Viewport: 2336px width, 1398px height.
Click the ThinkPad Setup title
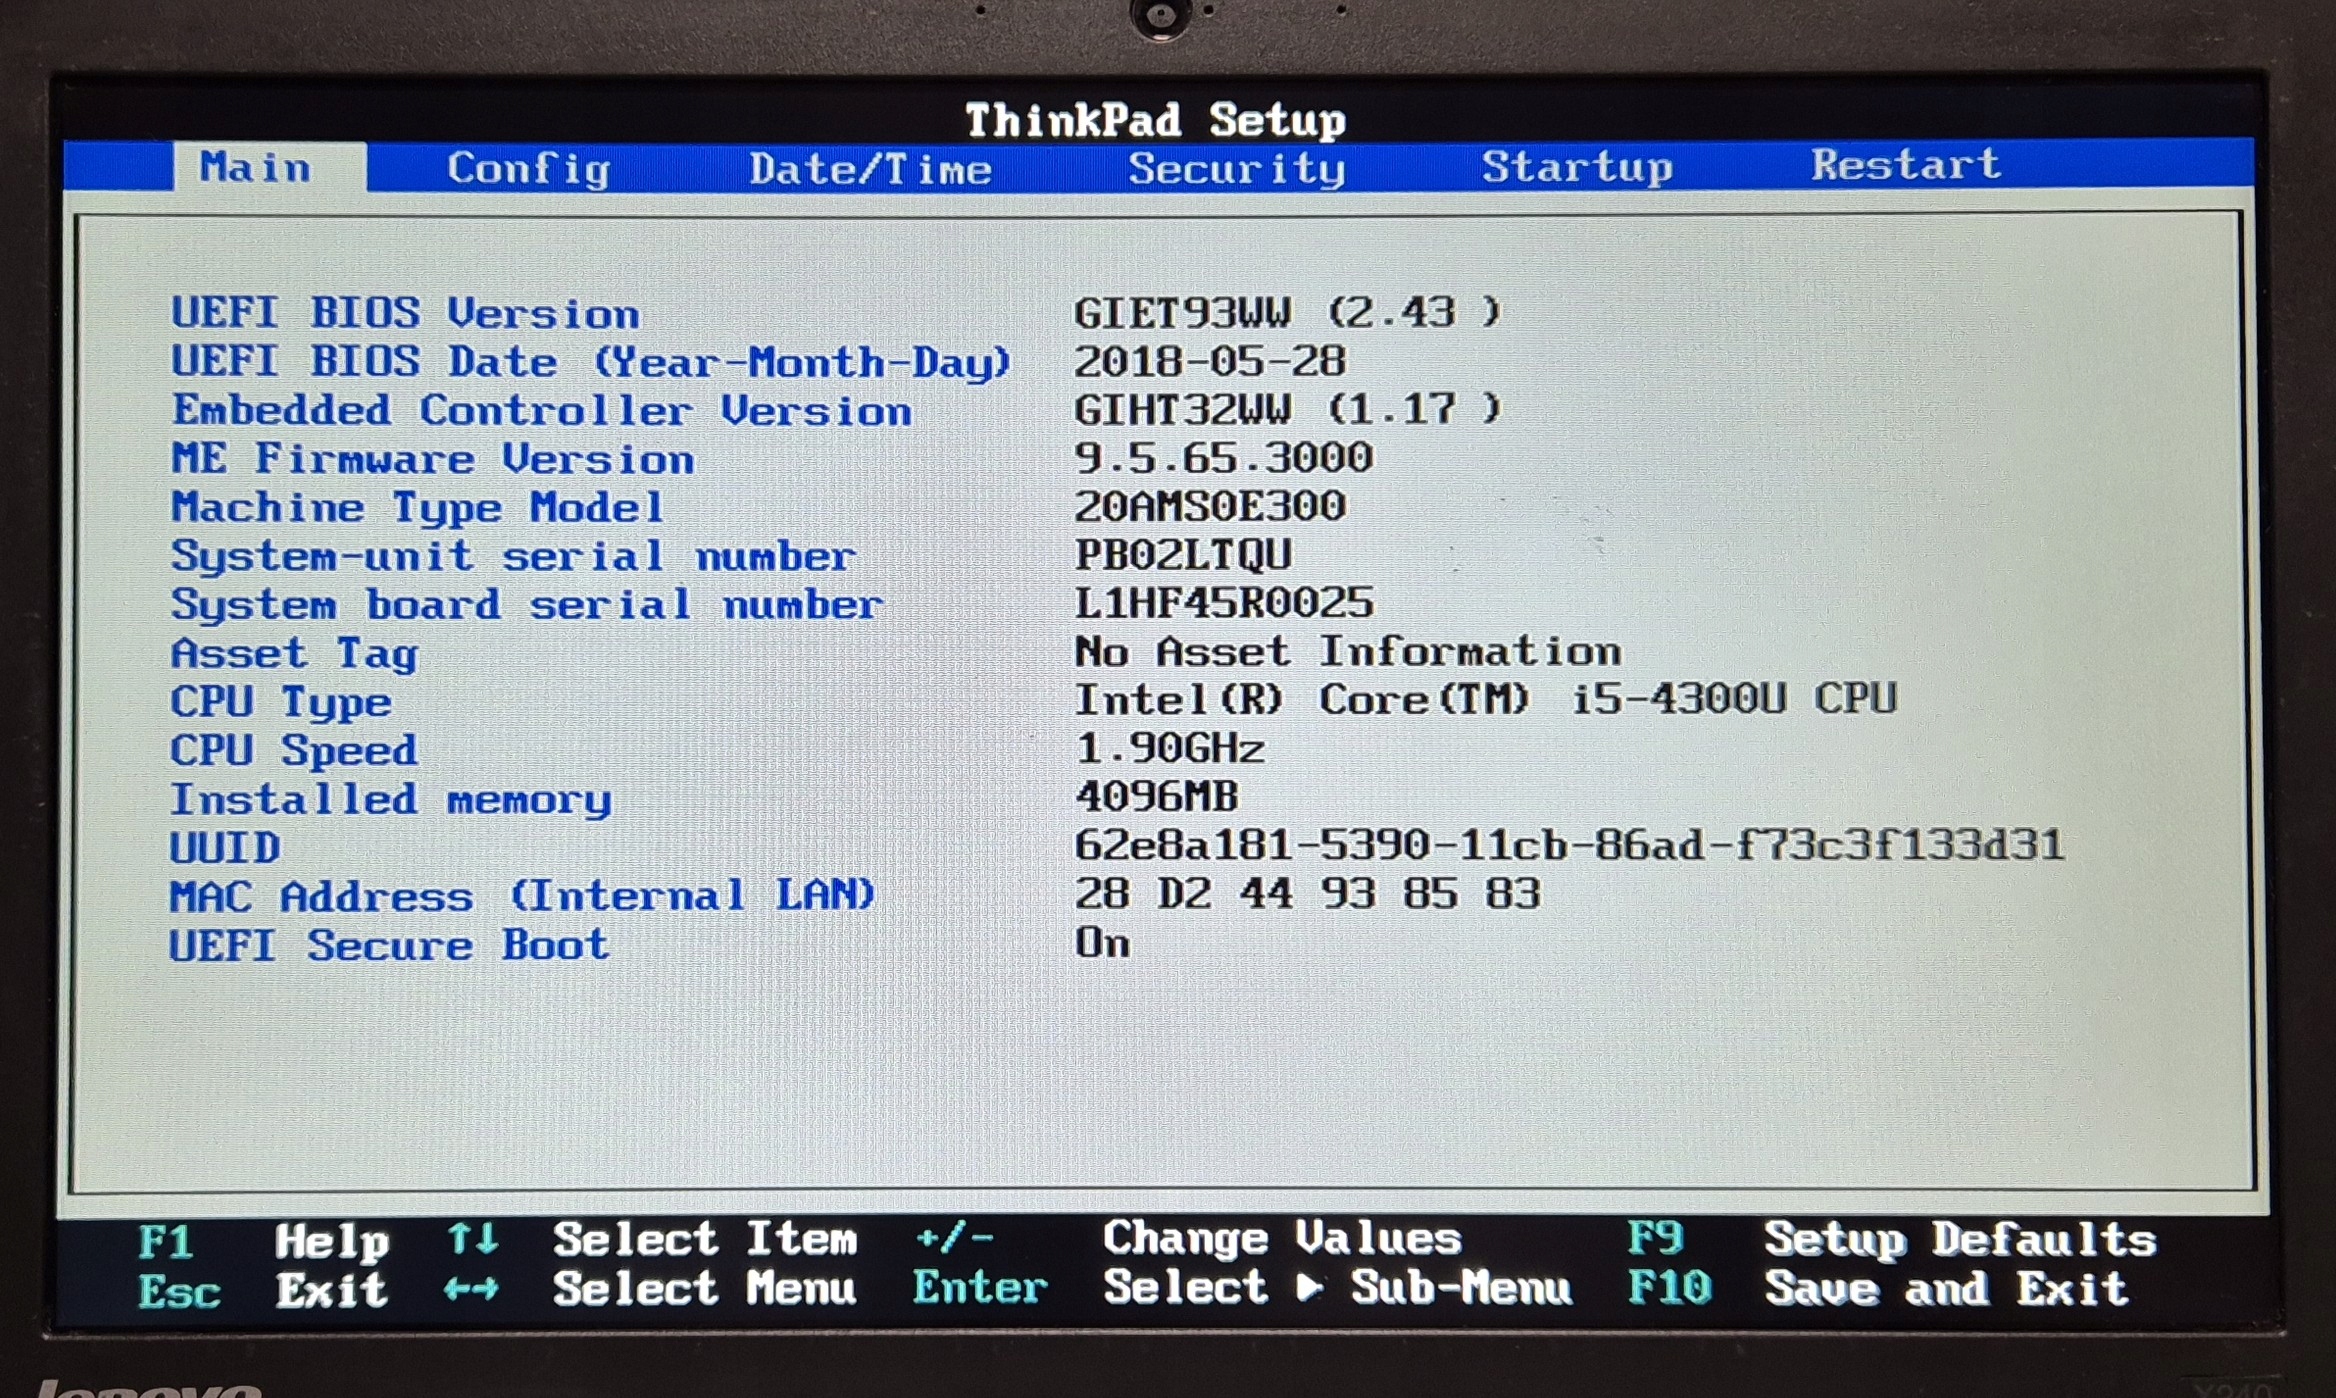click(x=1156, y=121)
